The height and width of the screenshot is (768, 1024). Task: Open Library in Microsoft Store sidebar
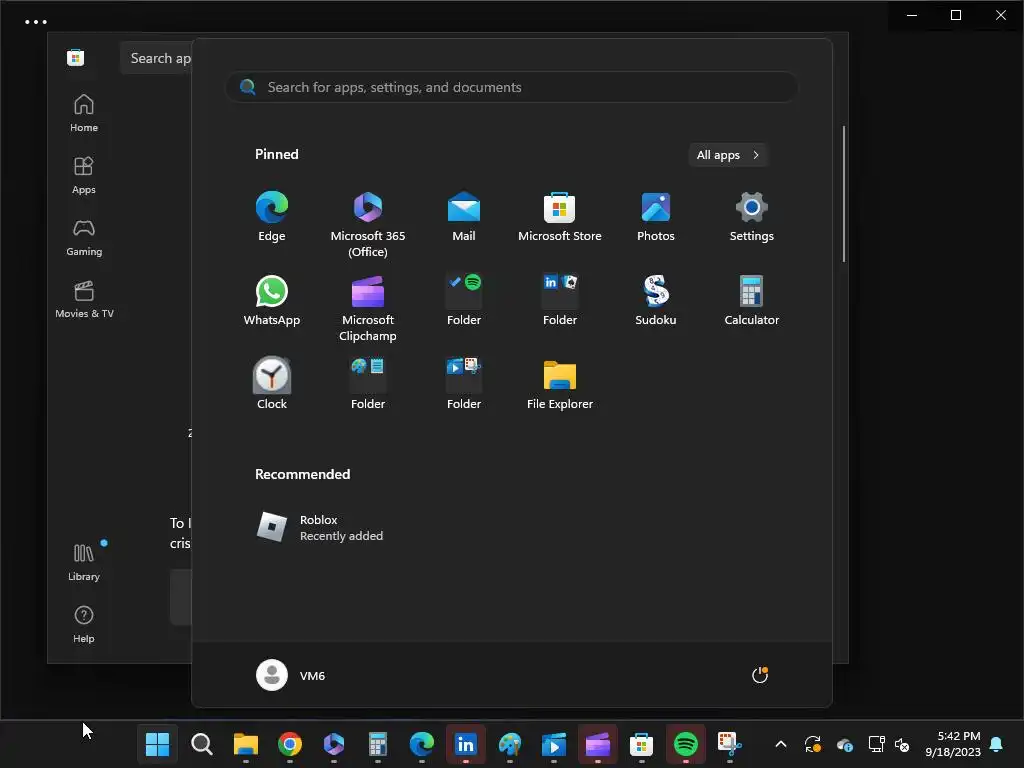(x=84, y=562)
